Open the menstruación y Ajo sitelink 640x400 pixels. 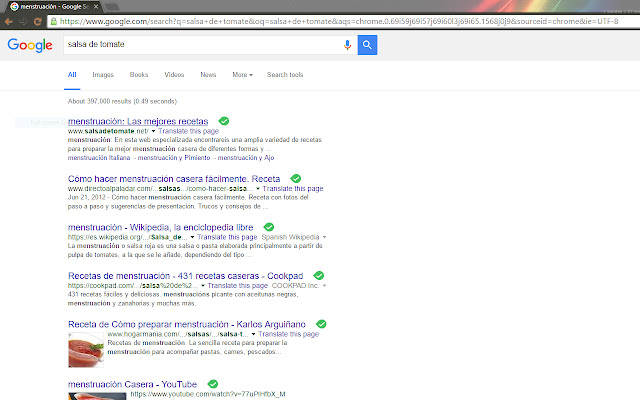(246, 158)
